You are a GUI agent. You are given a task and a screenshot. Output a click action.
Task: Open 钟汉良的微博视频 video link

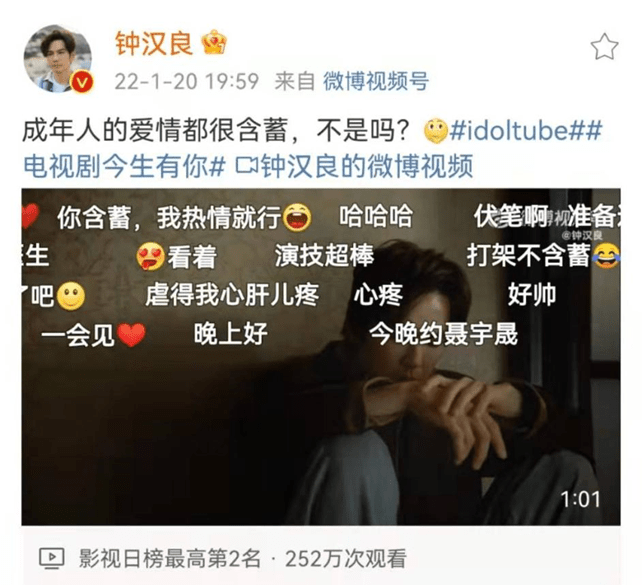(x=354, y=166)
